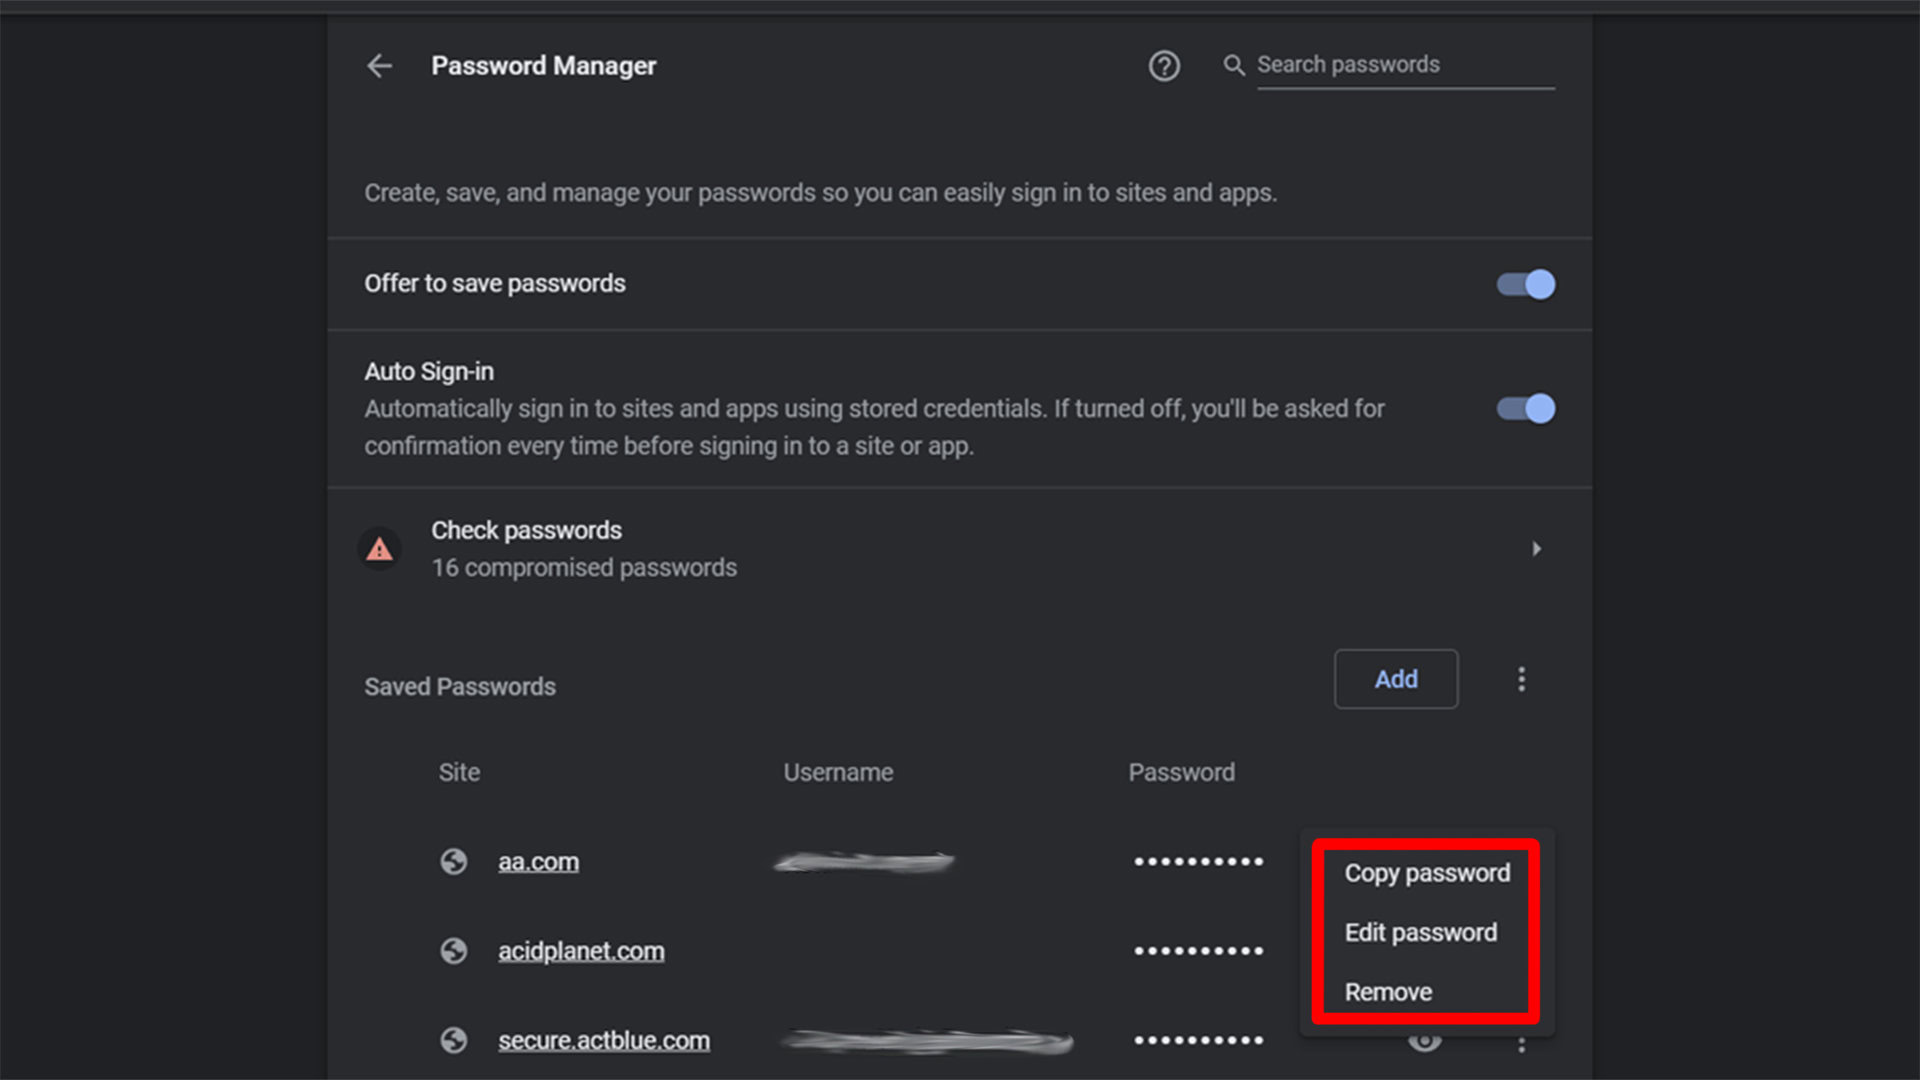Viewport: 1920px width, 1080px height.
Task: Click the help circle icon at top right
Action: (1163, 65)
